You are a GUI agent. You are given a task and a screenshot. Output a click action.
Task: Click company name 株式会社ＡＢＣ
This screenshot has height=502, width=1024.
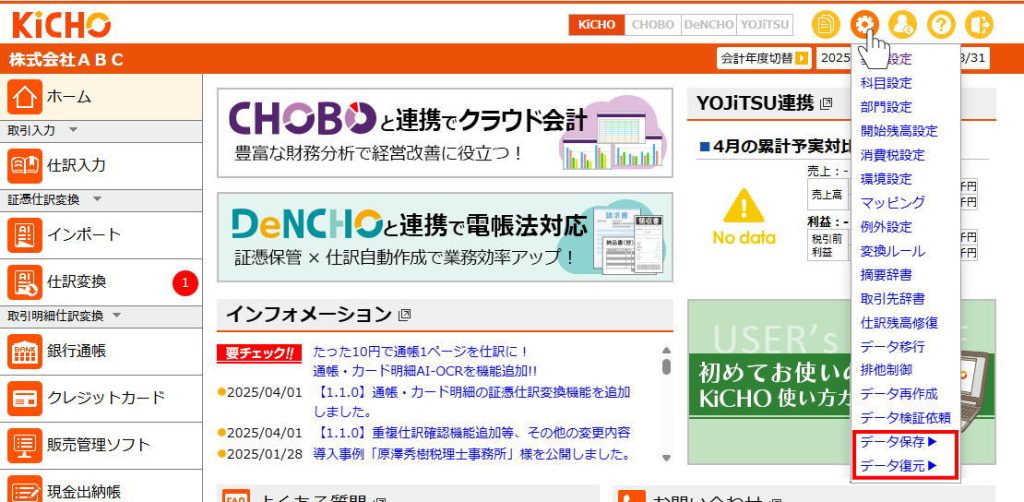pos(66,60)
